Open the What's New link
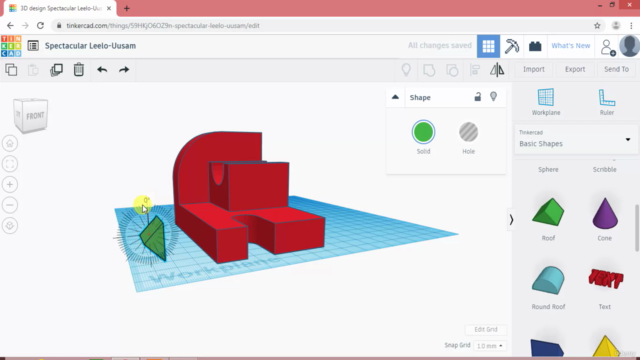The image size is (640, 360). point(571,46)
